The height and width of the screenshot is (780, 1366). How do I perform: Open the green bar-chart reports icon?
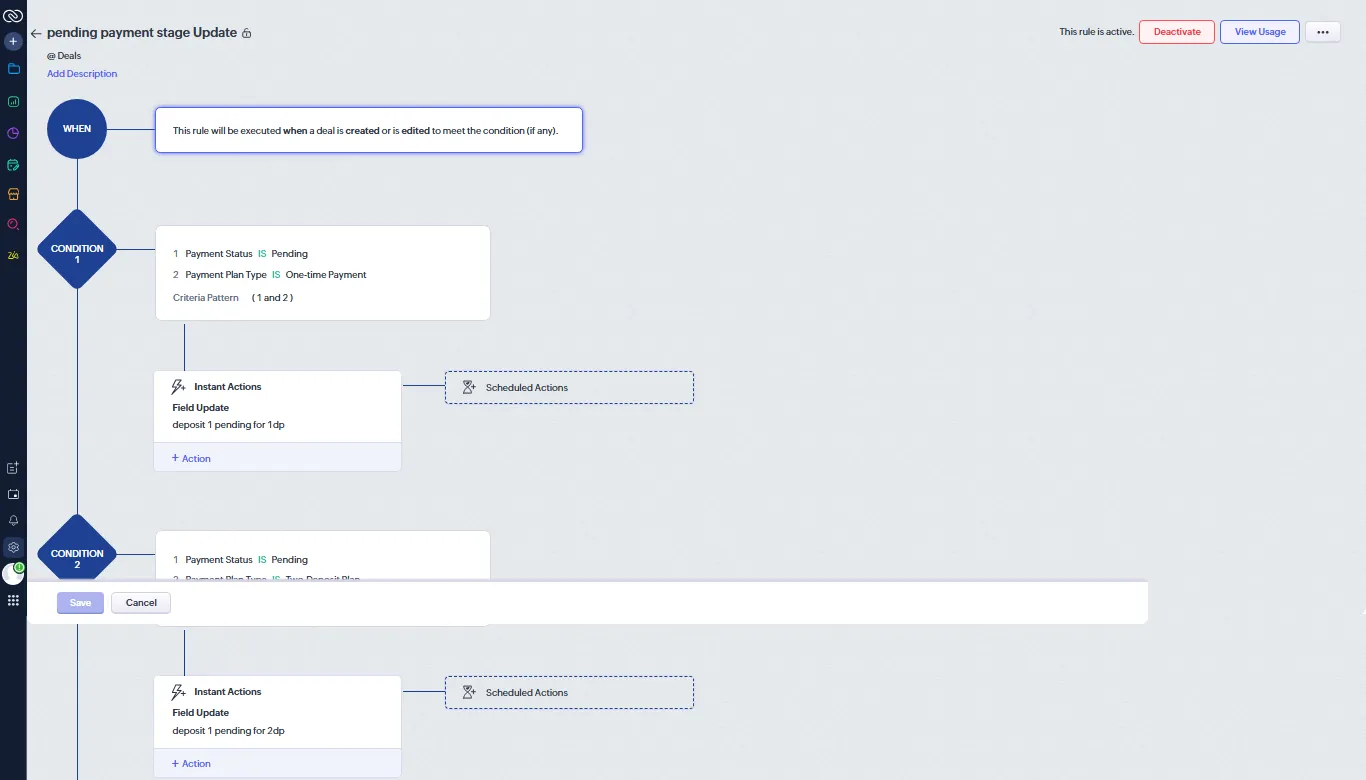(x=13, y=101)
